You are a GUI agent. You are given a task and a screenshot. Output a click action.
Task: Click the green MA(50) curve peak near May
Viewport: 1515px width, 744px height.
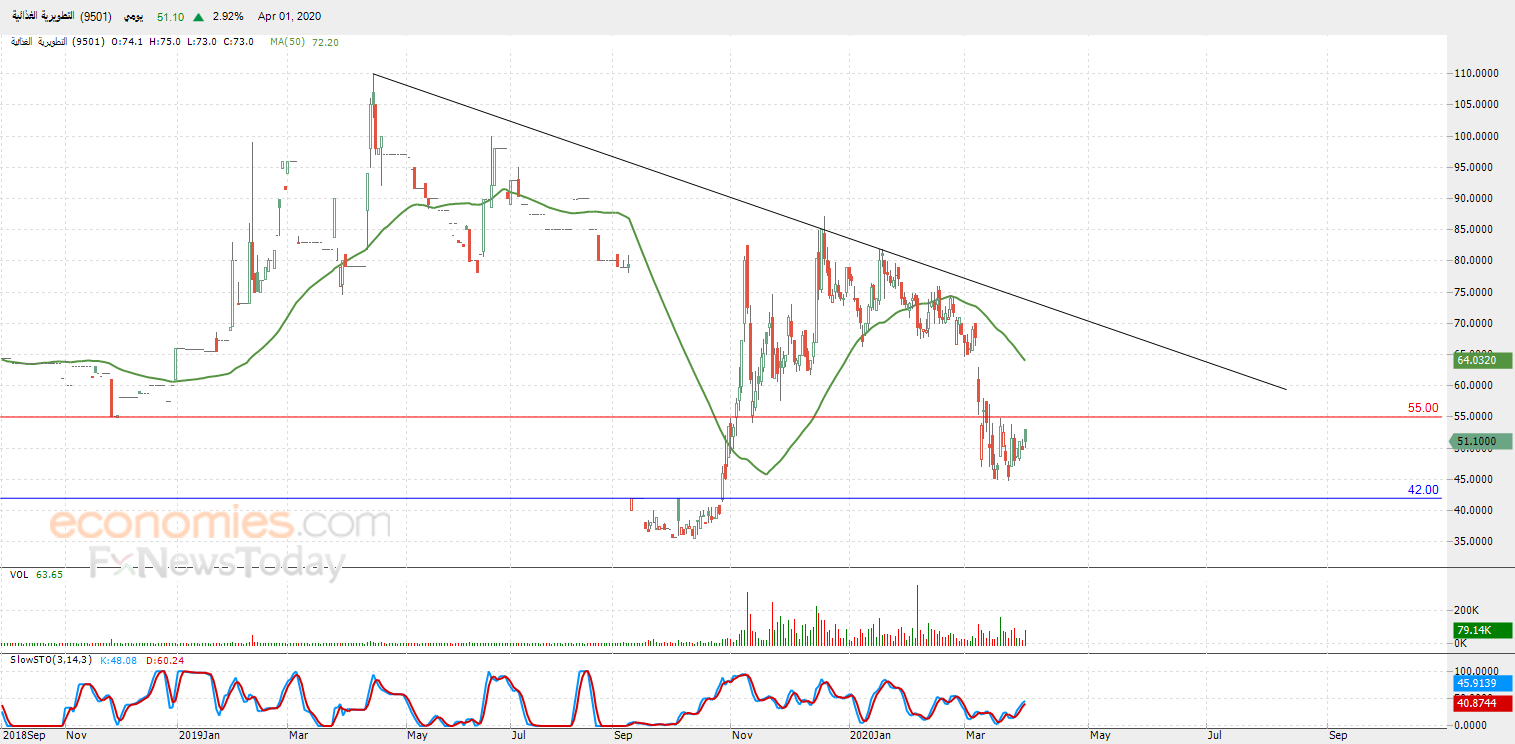(x=420, y=203)
